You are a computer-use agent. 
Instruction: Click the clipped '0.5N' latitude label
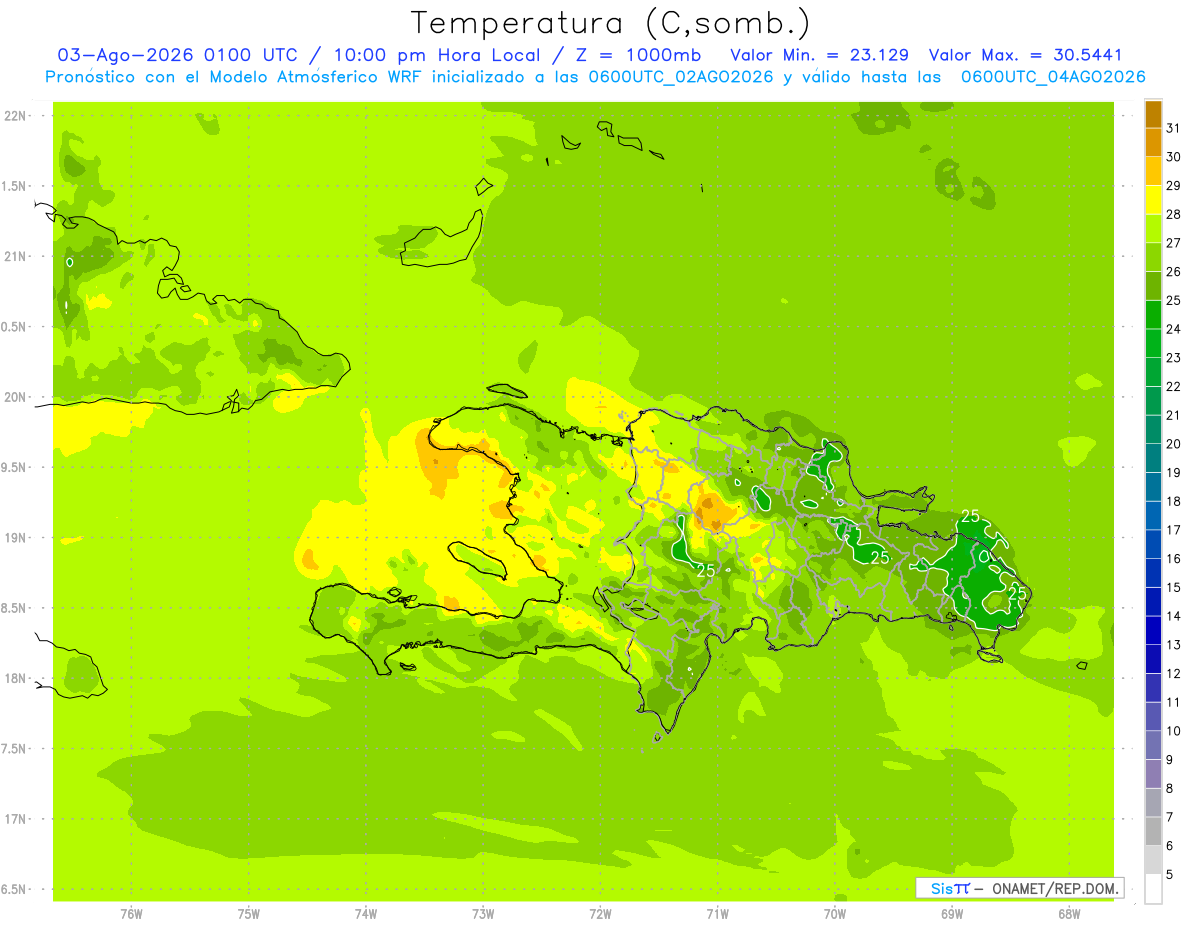15,327
